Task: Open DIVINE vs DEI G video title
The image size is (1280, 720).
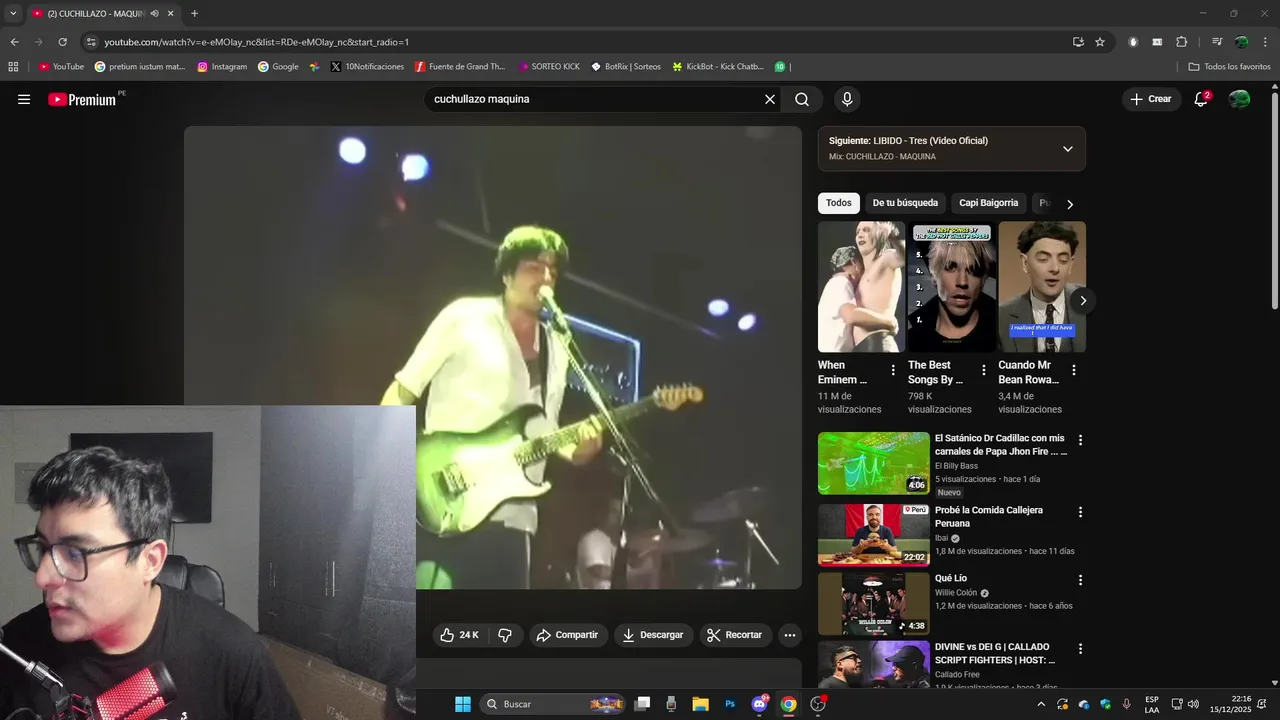Action: point(995,653)
